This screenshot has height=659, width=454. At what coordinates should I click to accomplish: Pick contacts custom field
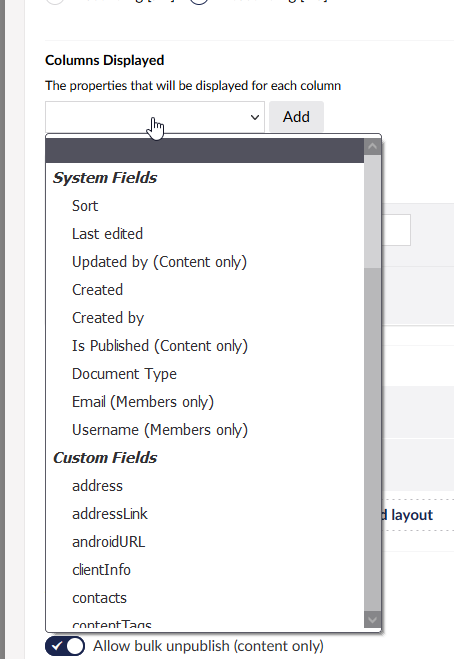205,598
